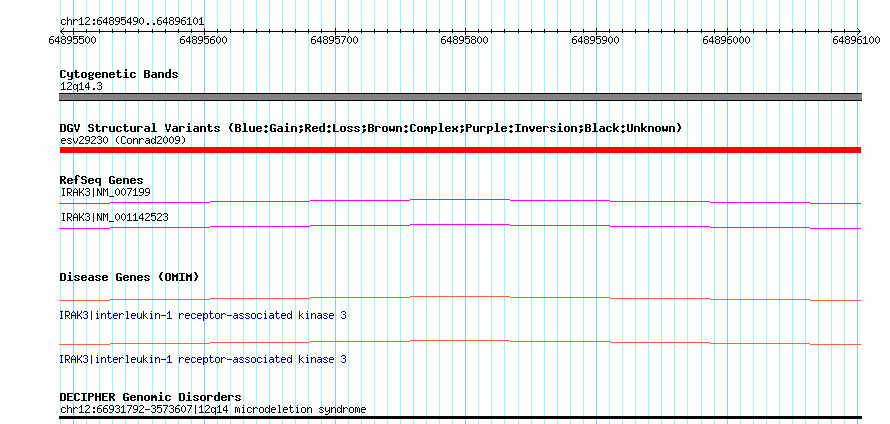Select the Cytogenetic Bands track title
The image size is (890, 424).
click(x=119, y=74)
